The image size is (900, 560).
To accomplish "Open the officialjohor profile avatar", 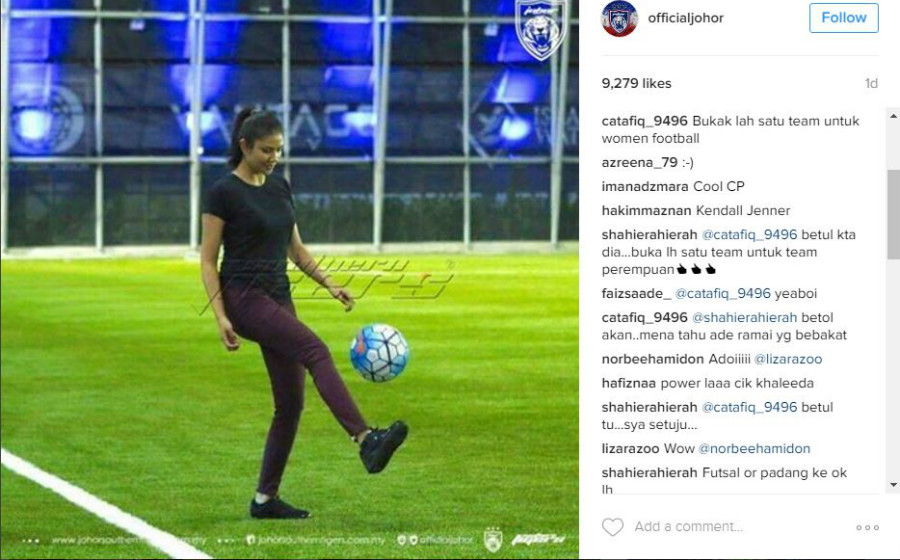I will click(x=619, y=18).
